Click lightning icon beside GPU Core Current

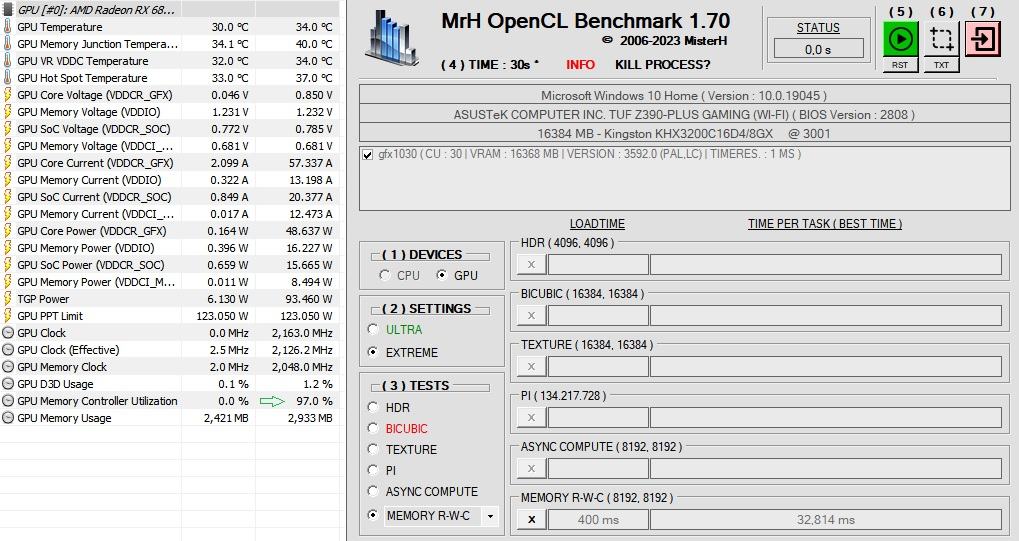tap(8, 163)
